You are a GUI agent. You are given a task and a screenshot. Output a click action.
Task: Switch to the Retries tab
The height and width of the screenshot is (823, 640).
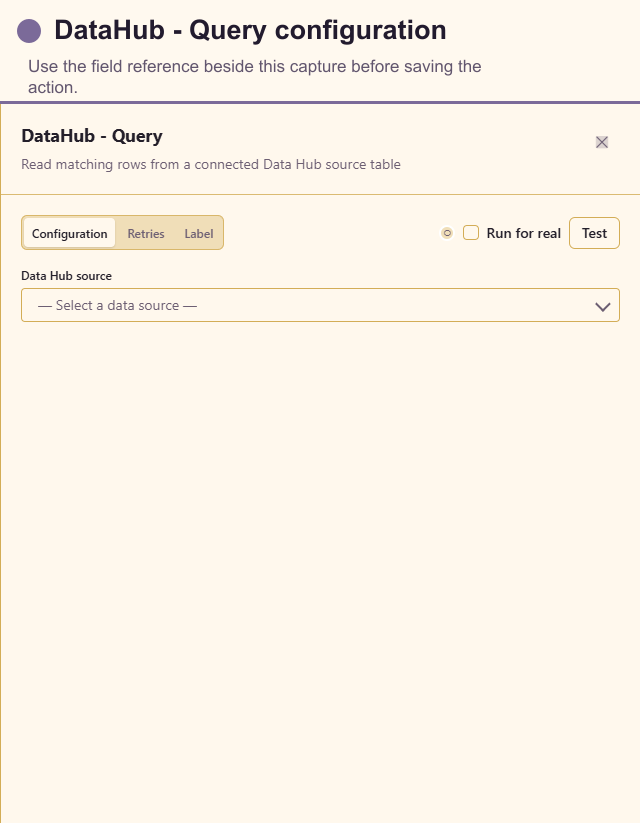coord(146,234)
